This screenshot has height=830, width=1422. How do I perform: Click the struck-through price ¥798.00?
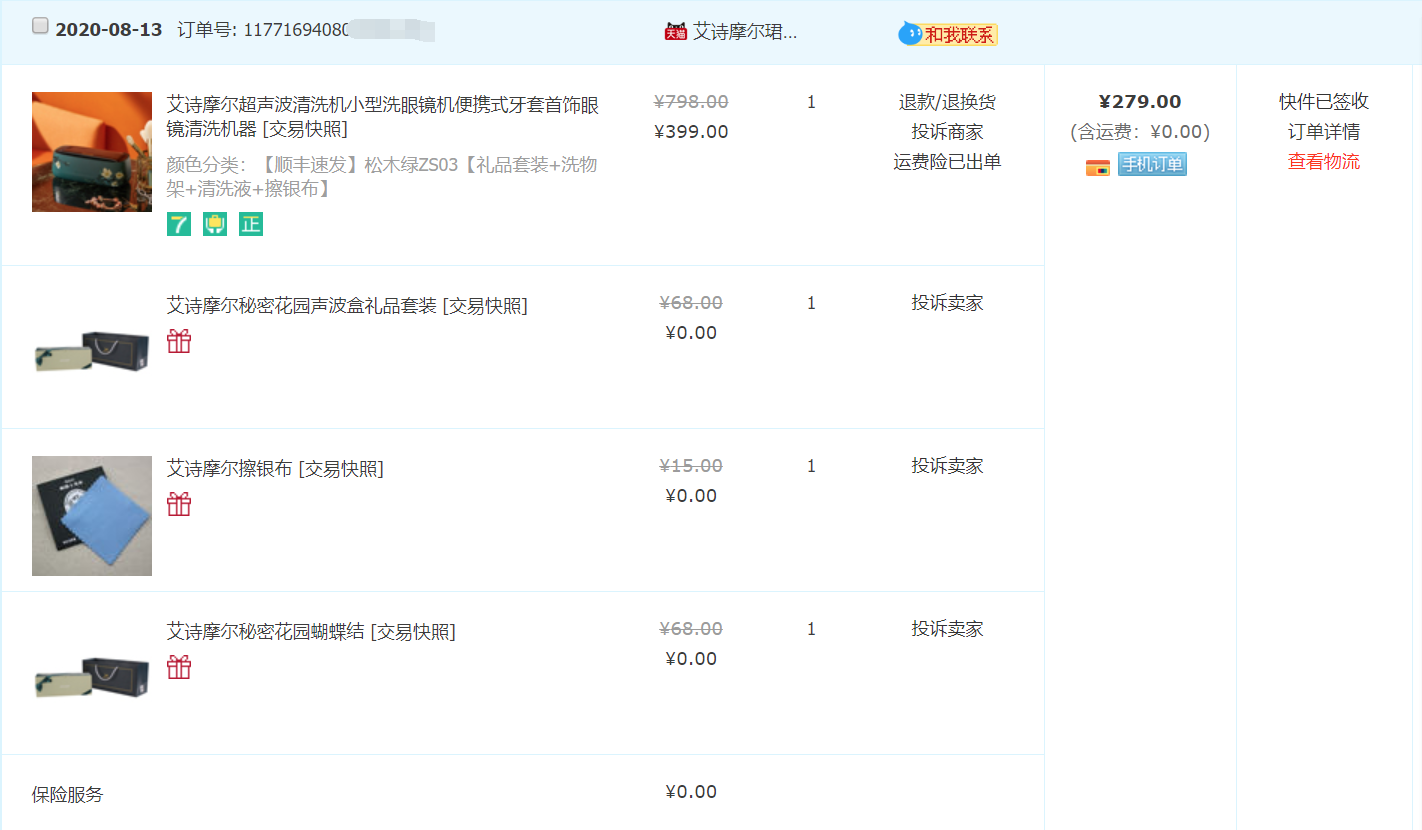coord(691,102)
